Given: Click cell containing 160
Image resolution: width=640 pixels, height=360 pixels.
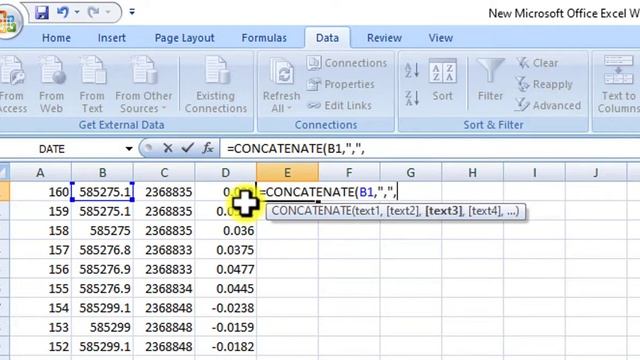Looking at the screenshot, I should (40, 192).
